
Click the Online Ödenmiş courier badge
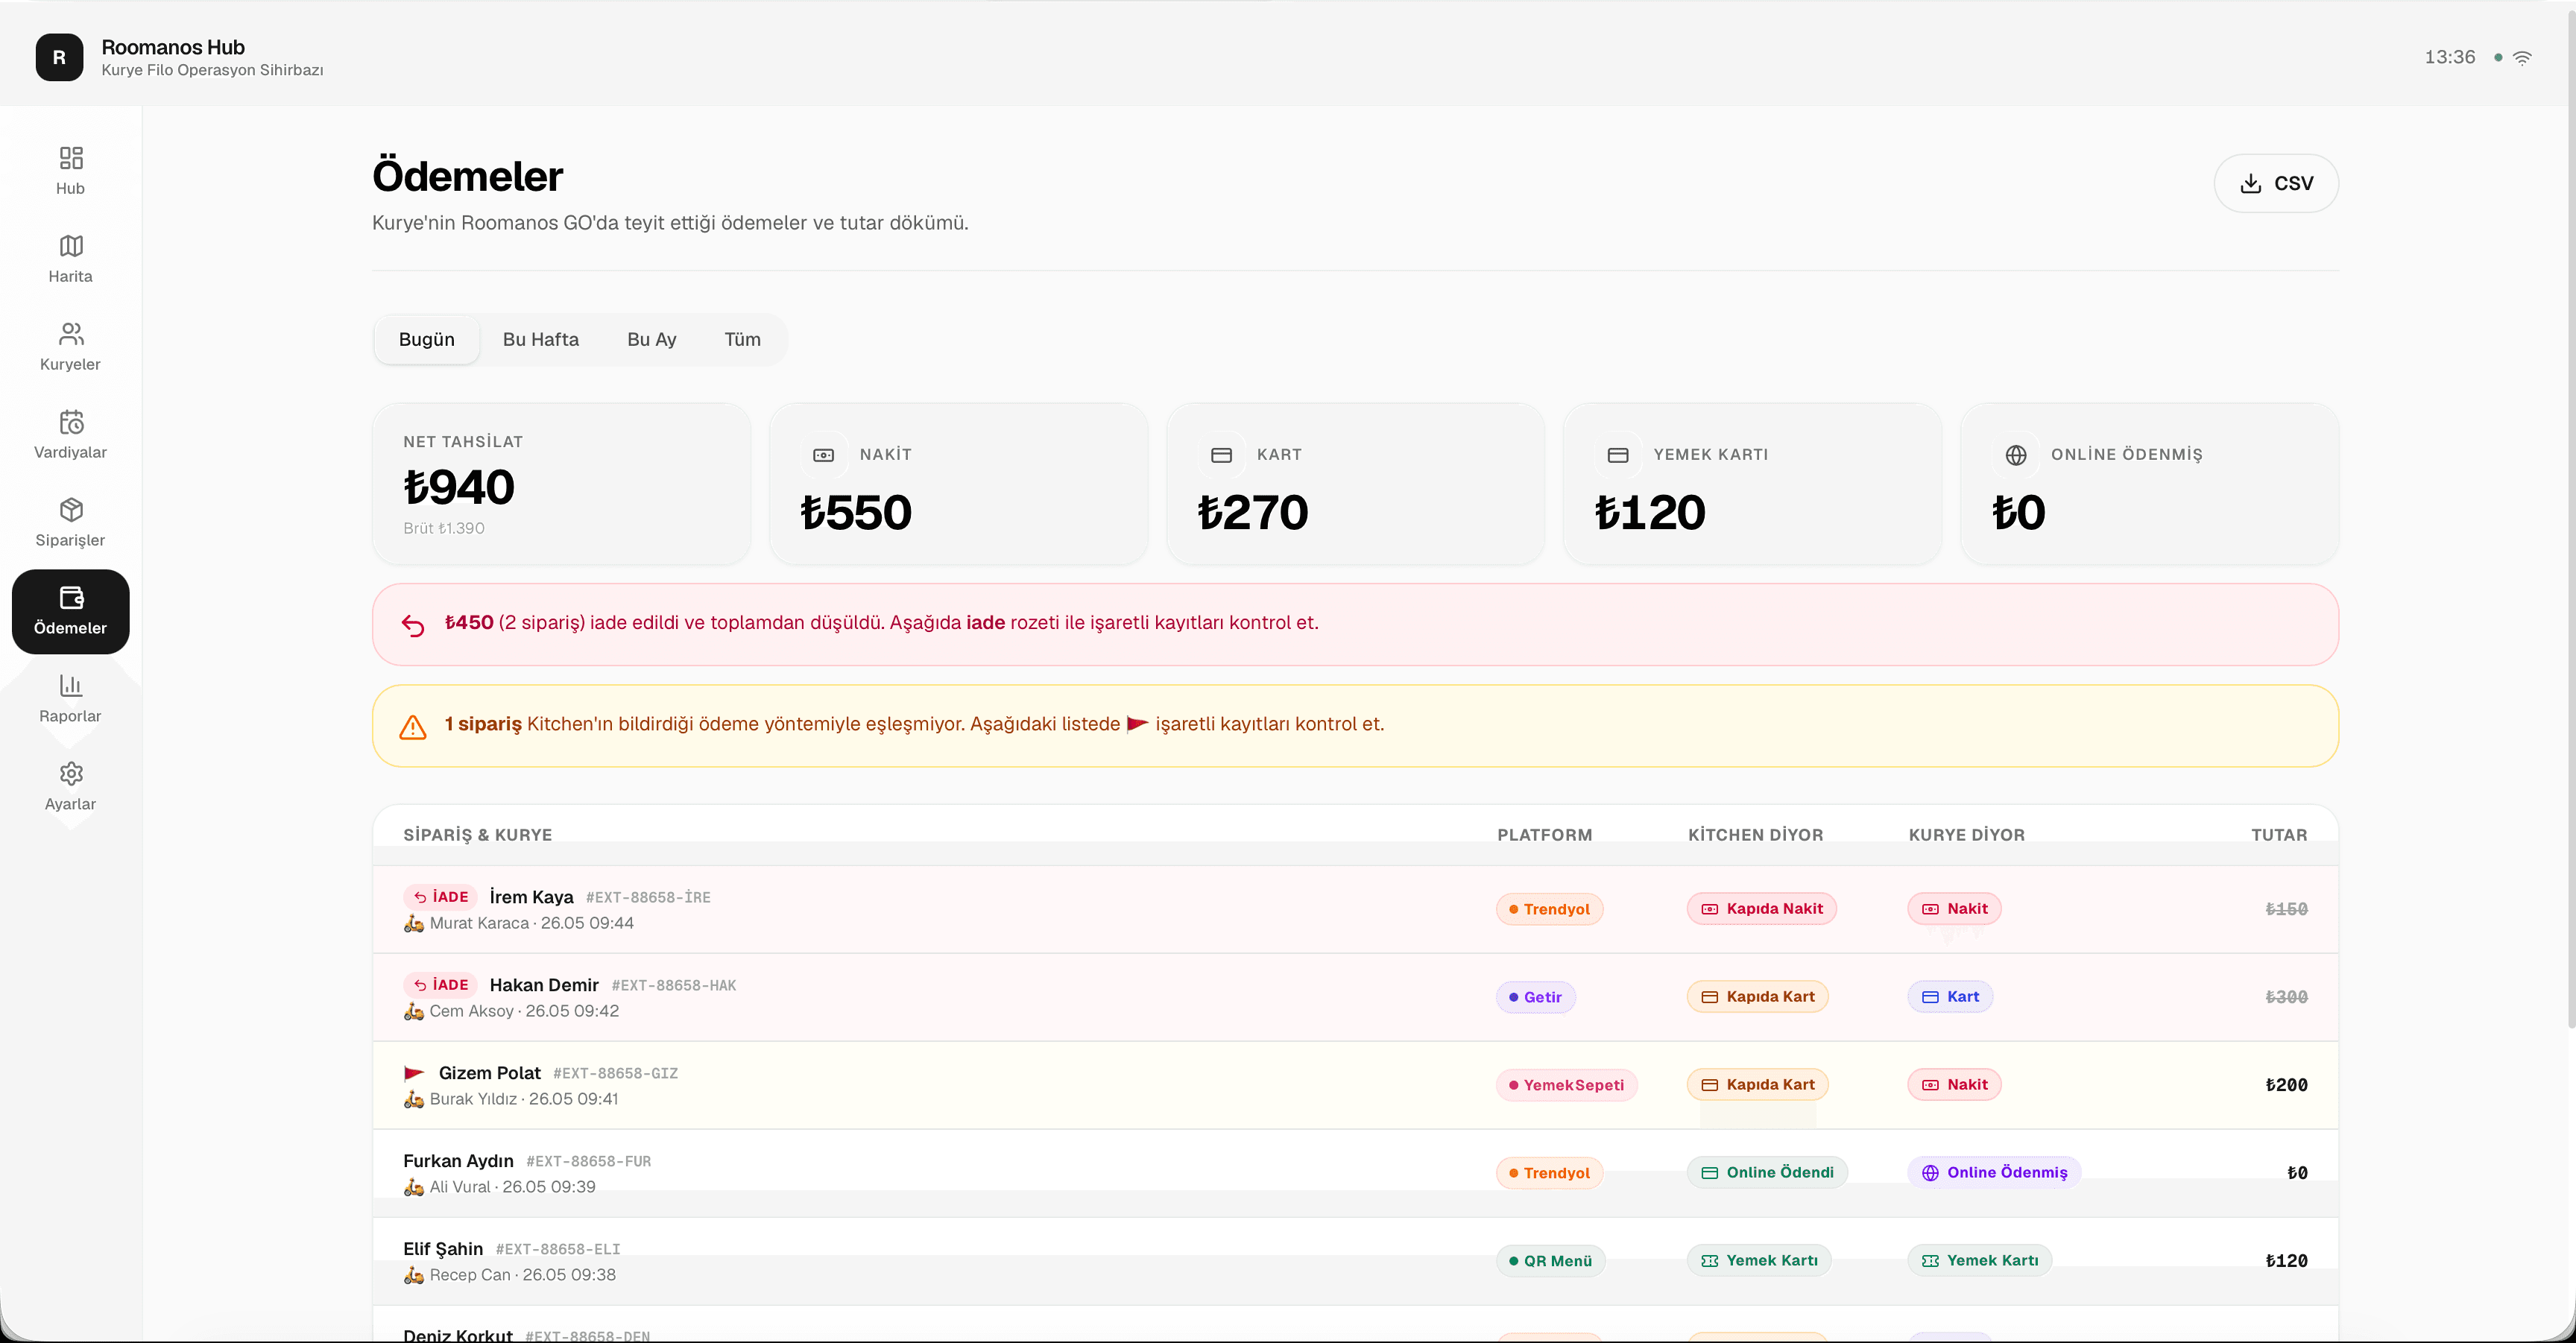click(x=1994, y=1173)
